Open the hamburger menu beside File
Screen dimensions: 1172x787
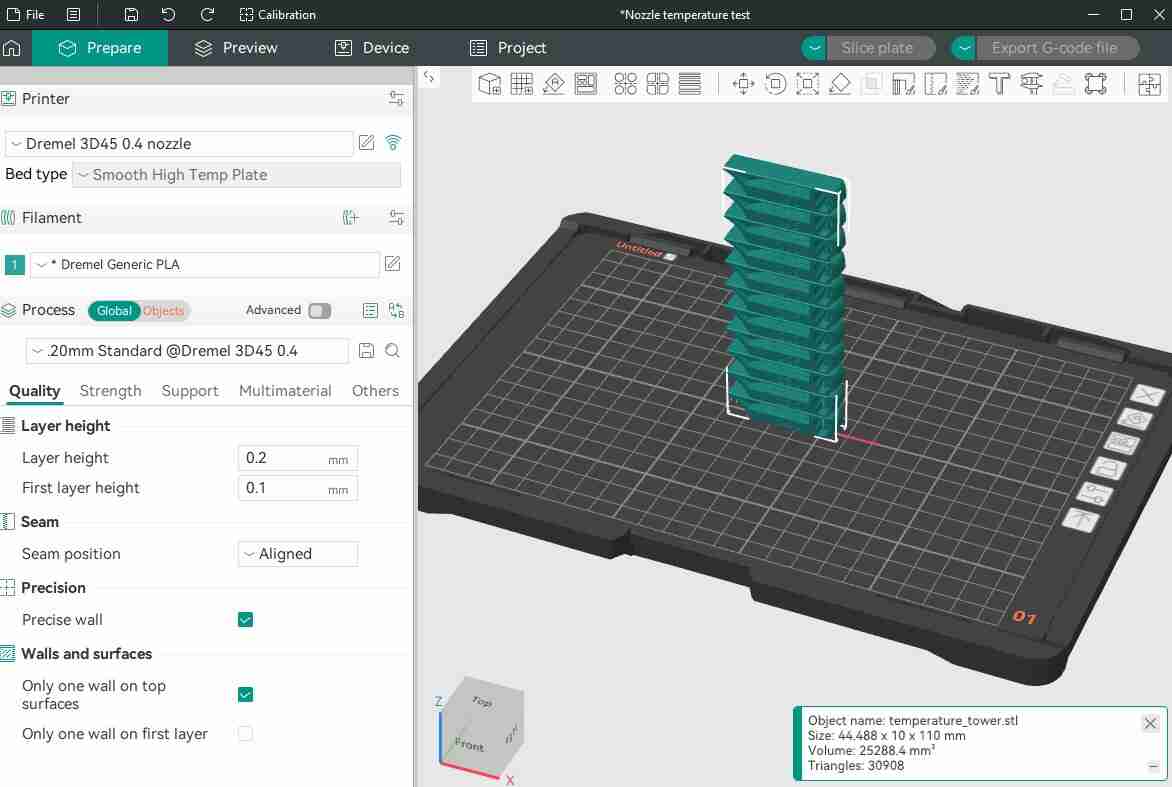coord(73,14)
